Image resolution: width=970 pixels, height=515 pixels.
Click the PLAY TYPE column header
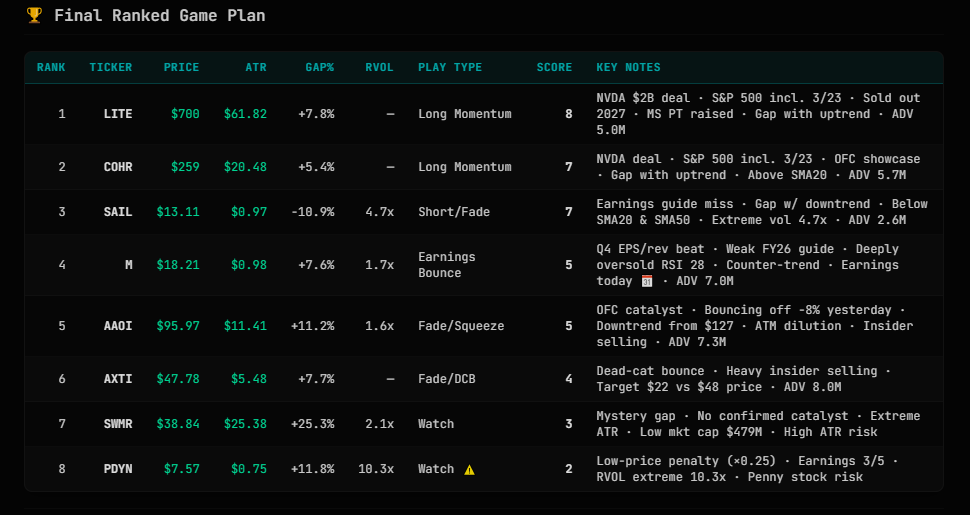(450, 67)
